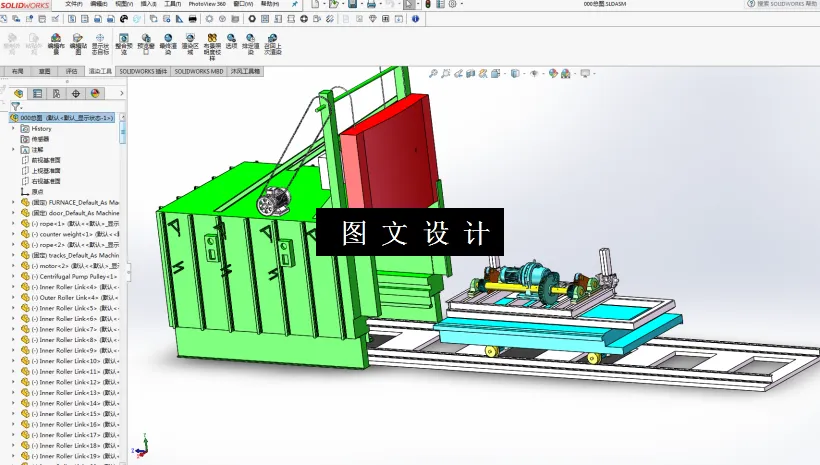This screenshot has height=465, width=820.
Task: Click the Edit Appearance color ball icon
Action: (553, 74)
